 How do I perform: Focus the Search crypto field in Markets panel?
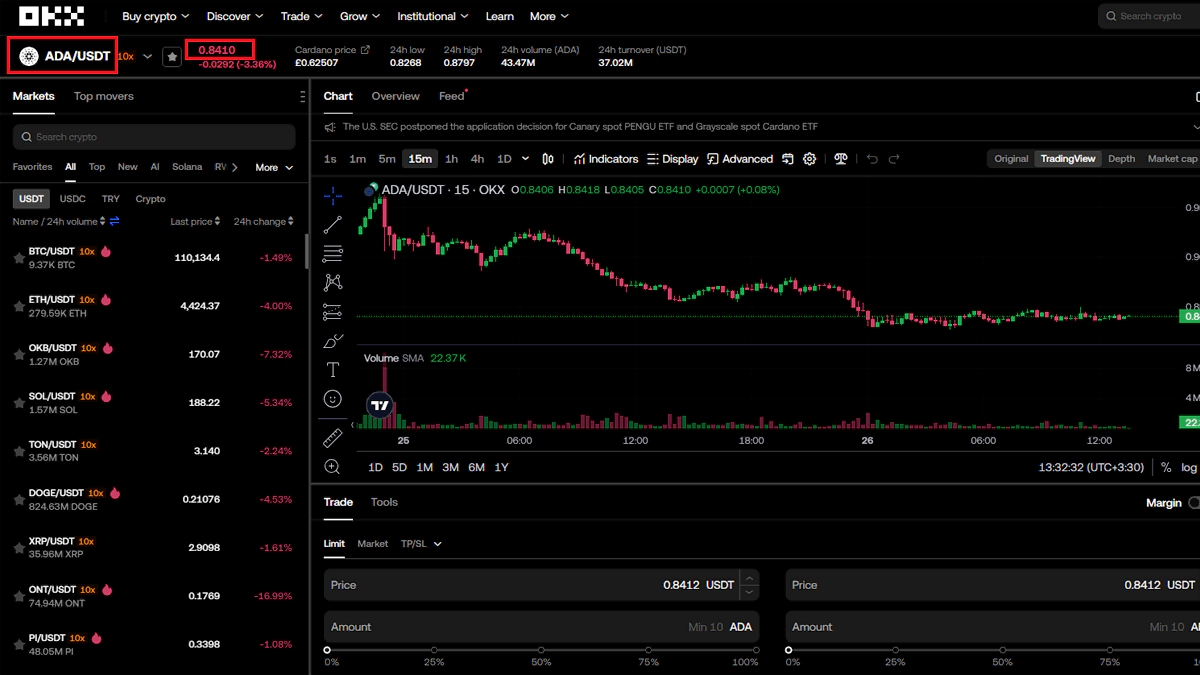tap(154, 137)
